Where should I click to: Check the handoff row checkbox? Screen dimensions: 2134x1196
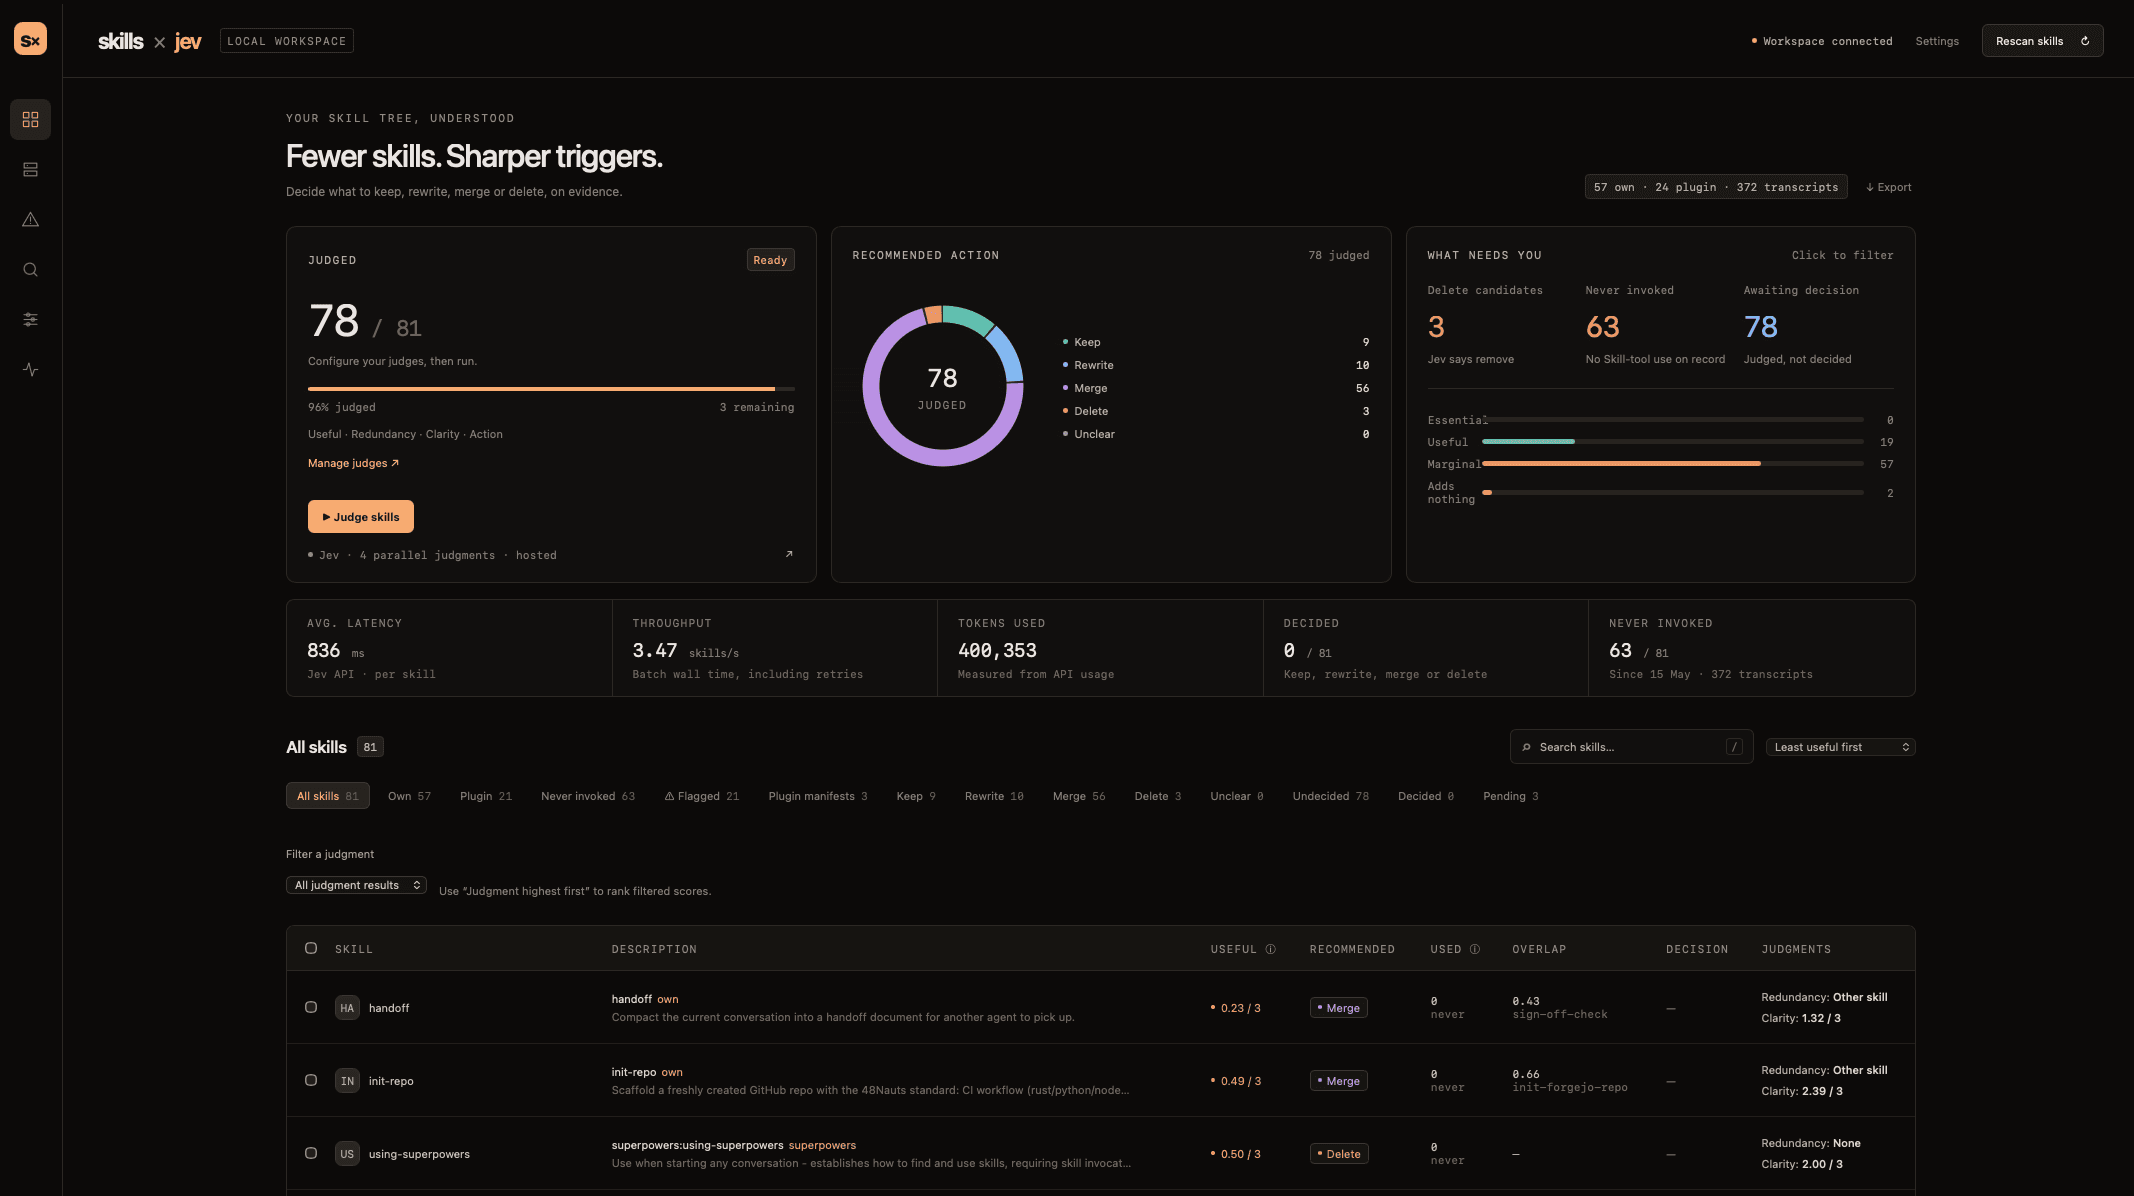pos(311,1007)
